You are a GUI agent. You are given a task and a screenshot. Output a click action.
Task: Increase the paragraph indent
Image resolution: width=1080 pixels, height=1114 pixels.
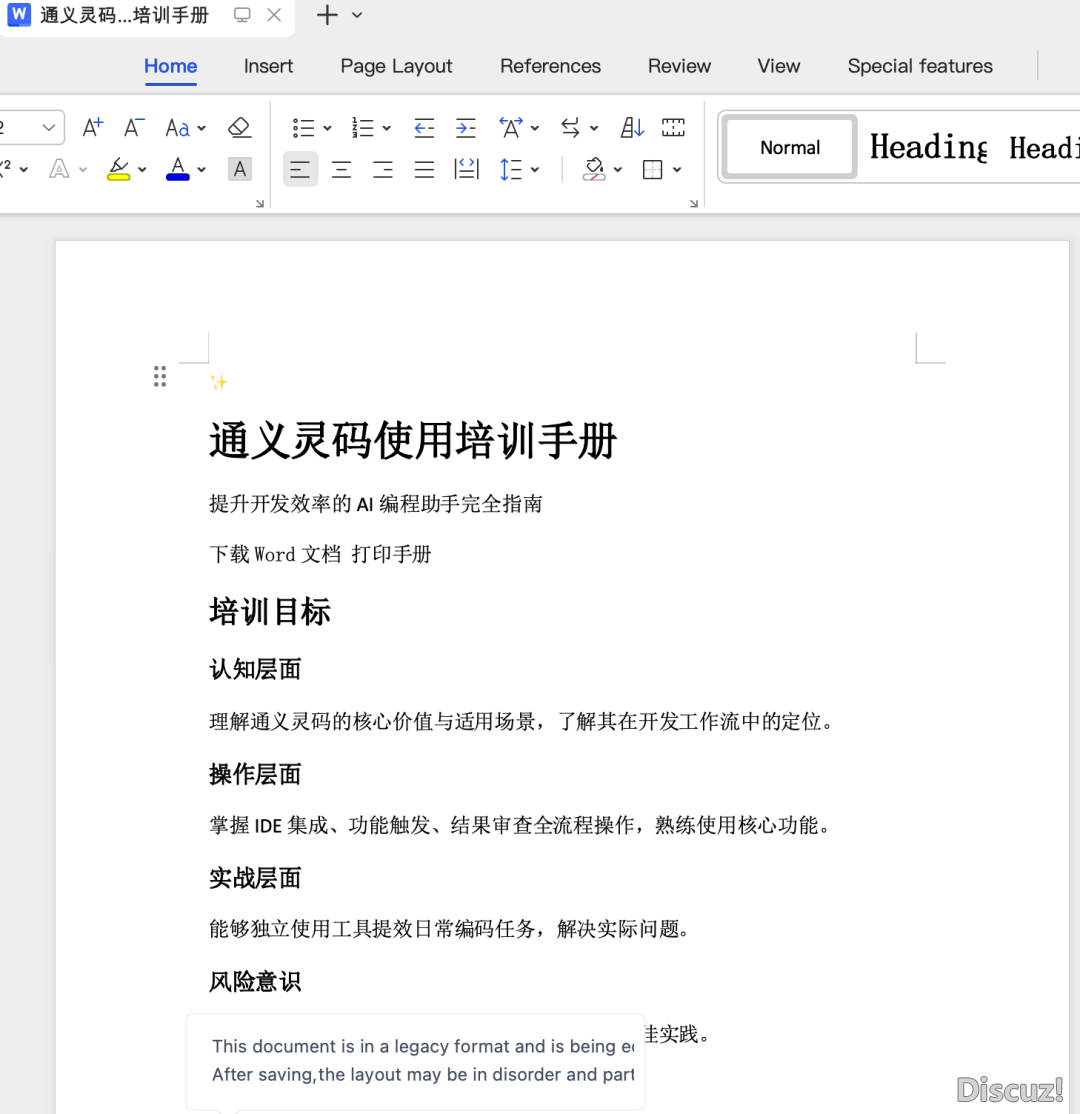point(465,128)
